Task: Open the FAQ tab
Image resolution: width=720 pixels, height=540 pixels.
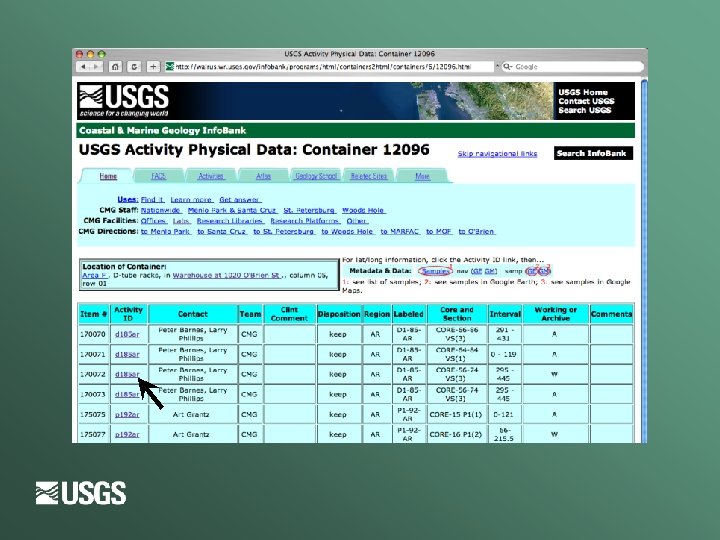Action: click(158, 176)
